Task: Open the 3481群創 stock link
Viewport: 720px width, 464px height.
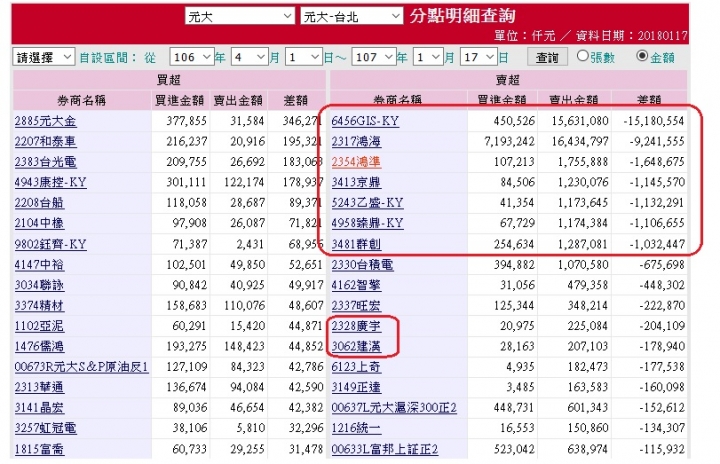Action: pos(356,244)
